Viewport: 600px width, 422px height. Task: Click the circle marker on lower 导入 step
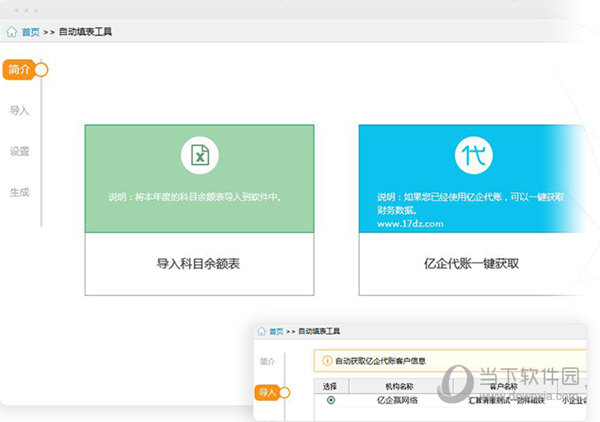(x=284, y=393)
